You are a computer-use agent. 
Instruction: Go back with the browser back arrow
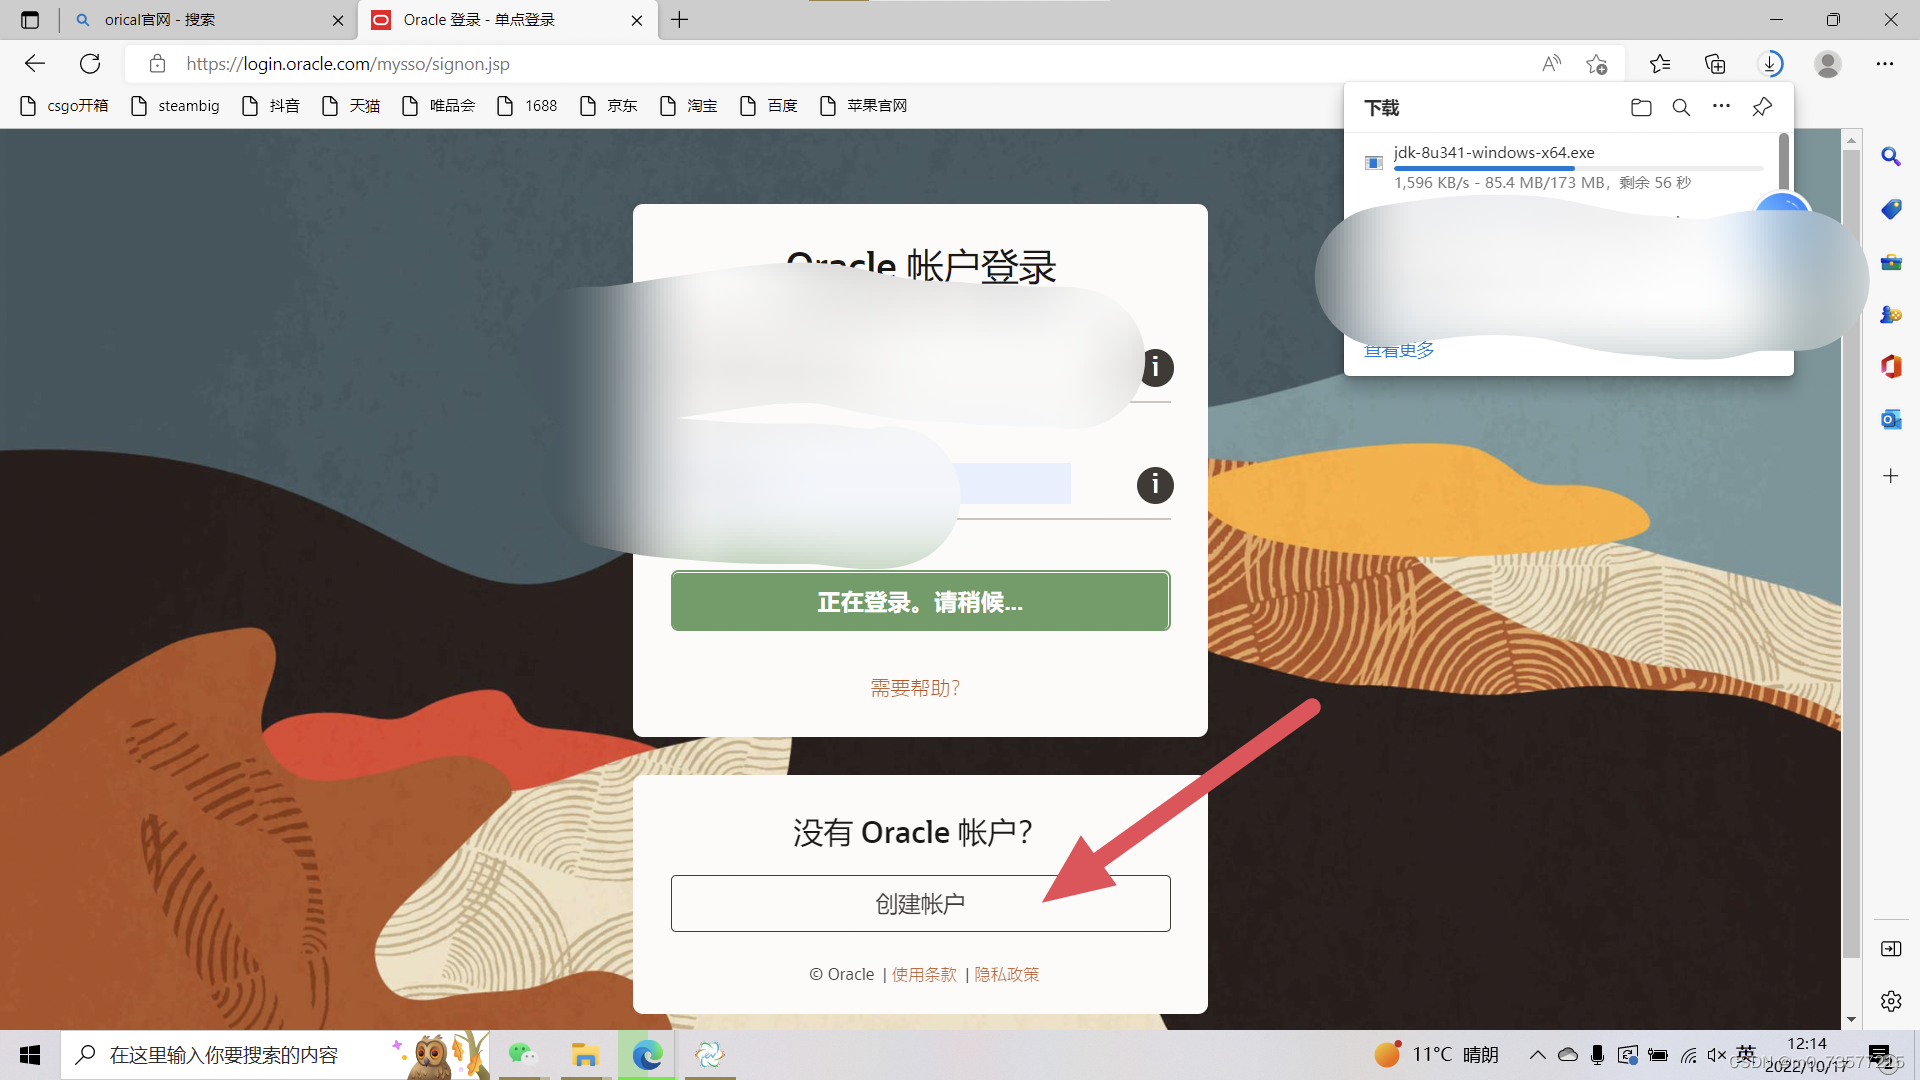(35, 64)
